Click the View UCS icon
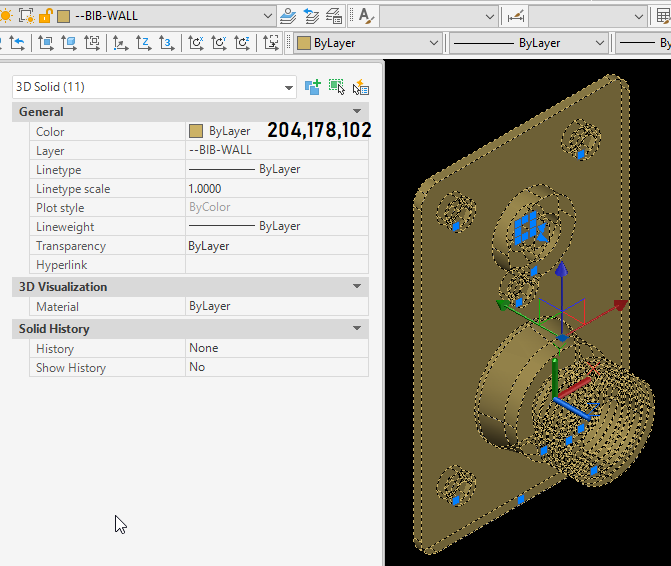671x566 pixels. point(92,43)
